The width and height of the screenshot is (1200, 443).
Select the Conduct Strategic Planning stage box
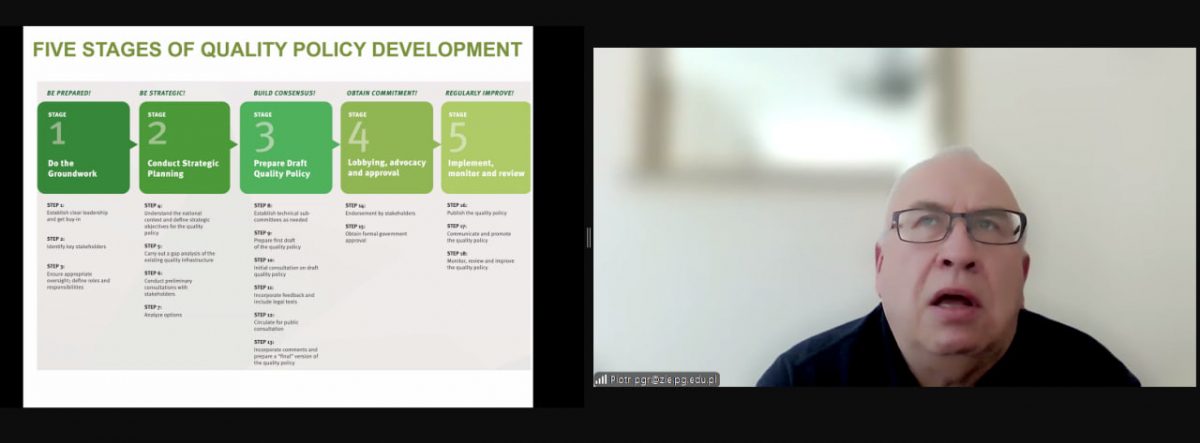(x=184, y=147)
